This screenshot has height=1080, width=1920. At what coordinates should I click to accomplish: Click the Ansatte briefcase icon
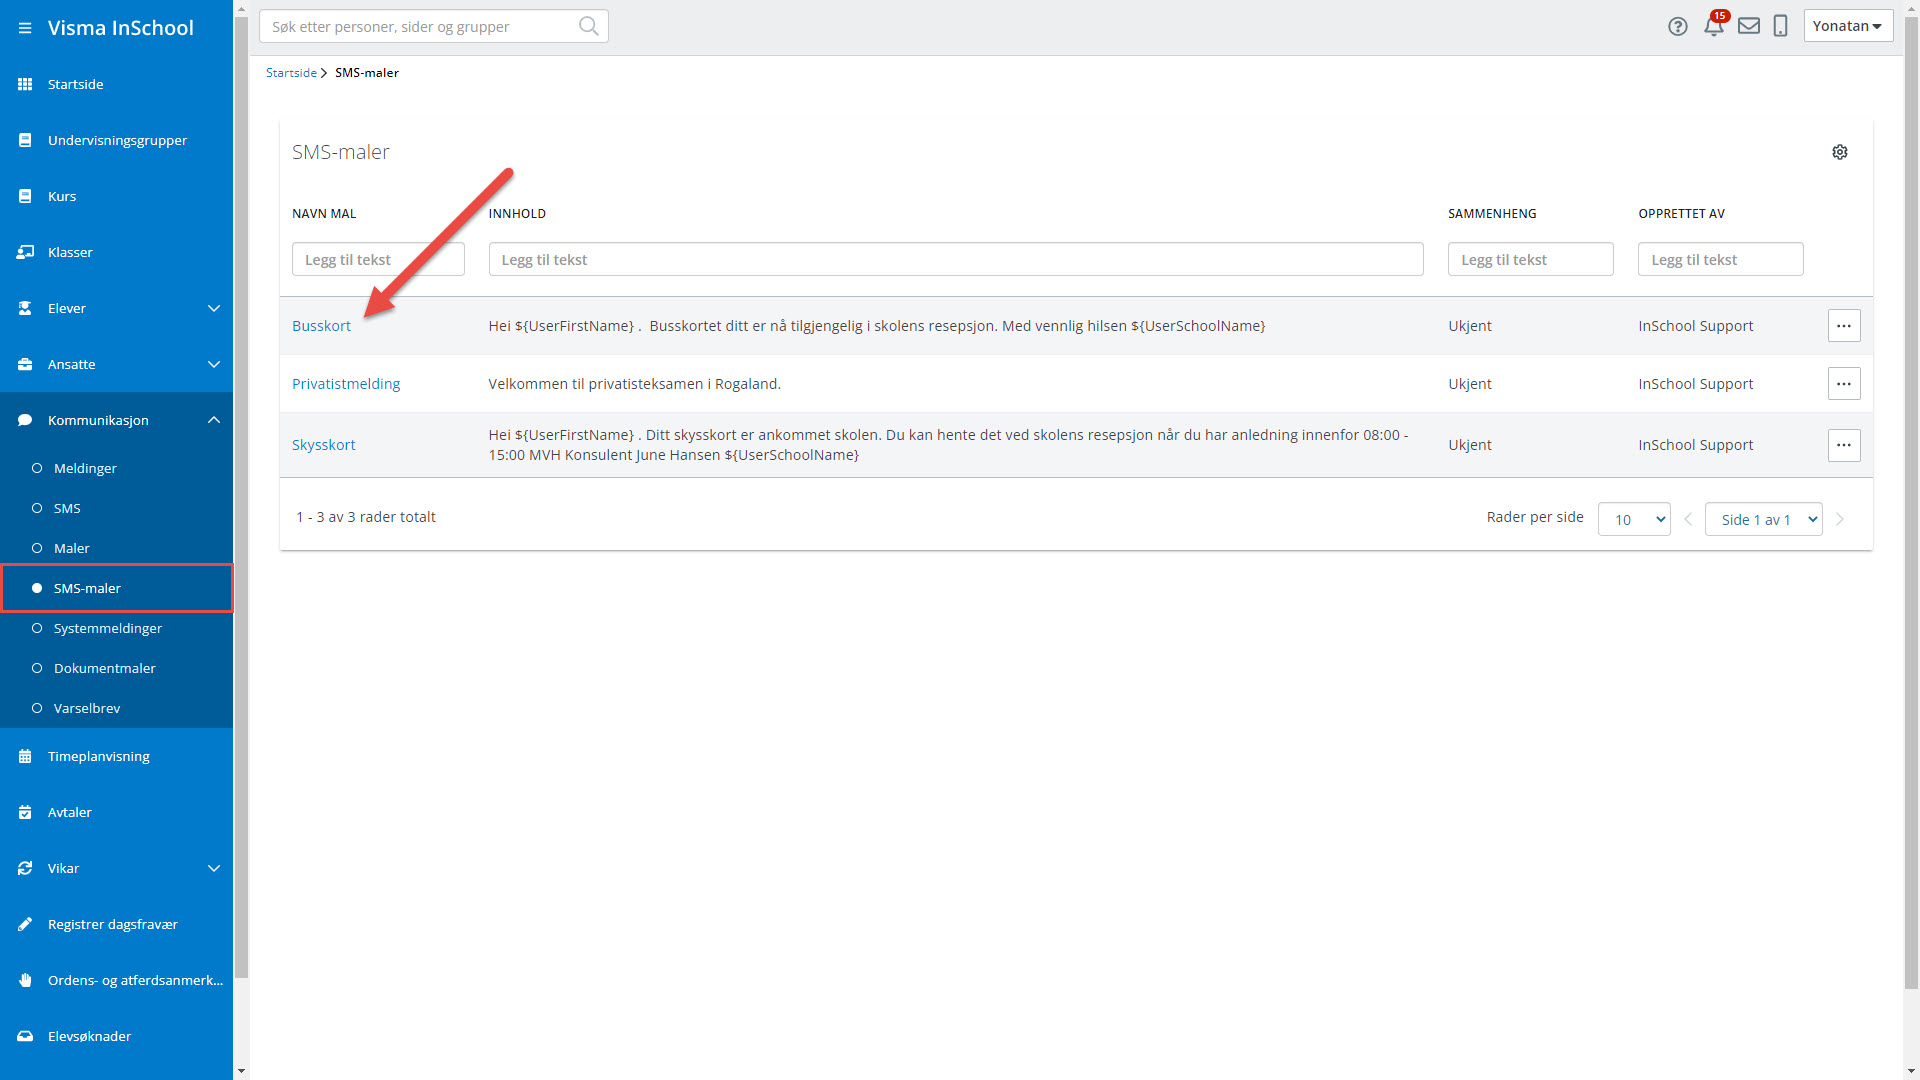[x=25, y=364]
